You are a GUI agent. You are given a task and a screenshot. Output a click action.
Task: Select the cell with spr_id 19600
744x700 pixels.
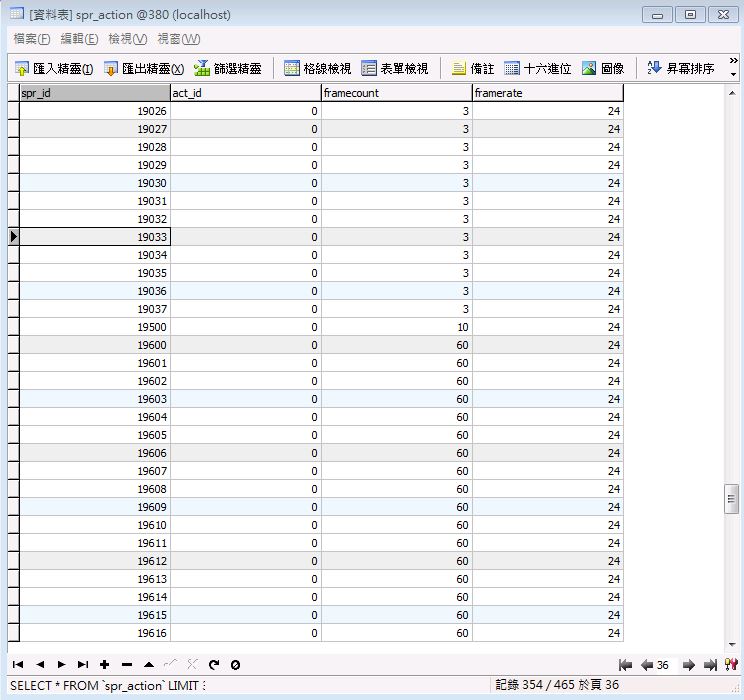[95, 345]
